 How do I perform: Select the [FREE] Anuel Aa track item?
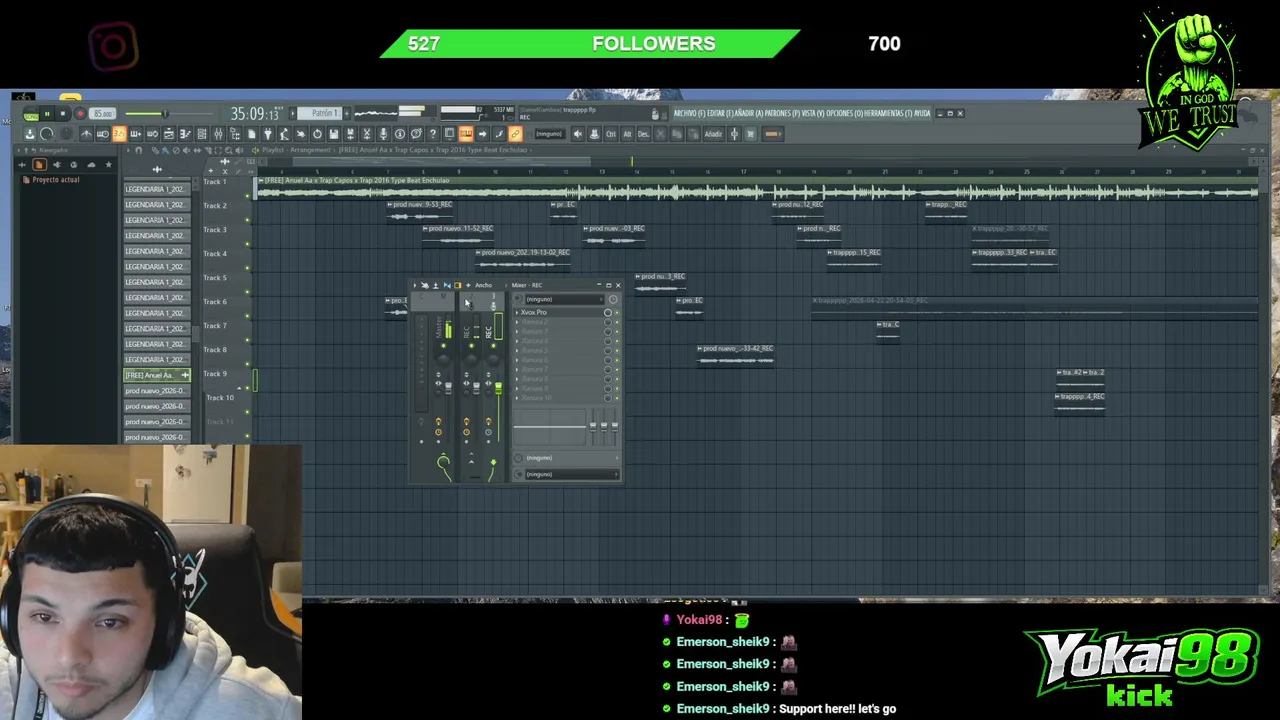pyautogui.click(x=156, y=375)
